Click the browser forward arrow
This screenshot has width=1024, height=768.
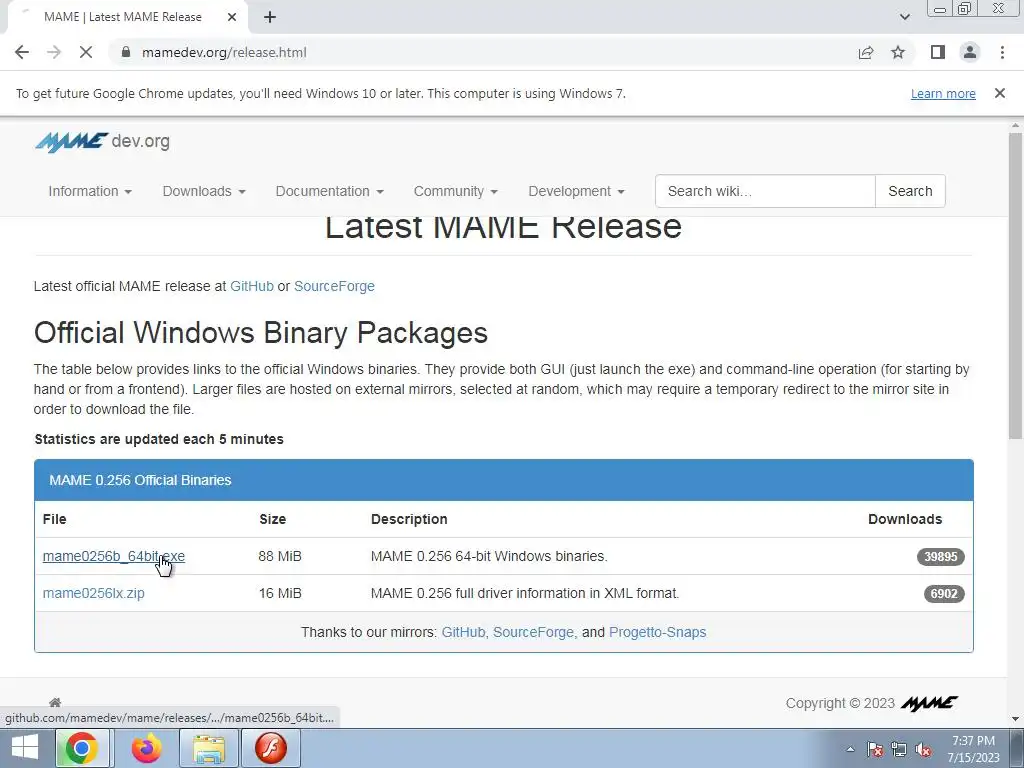click(54, 52)
